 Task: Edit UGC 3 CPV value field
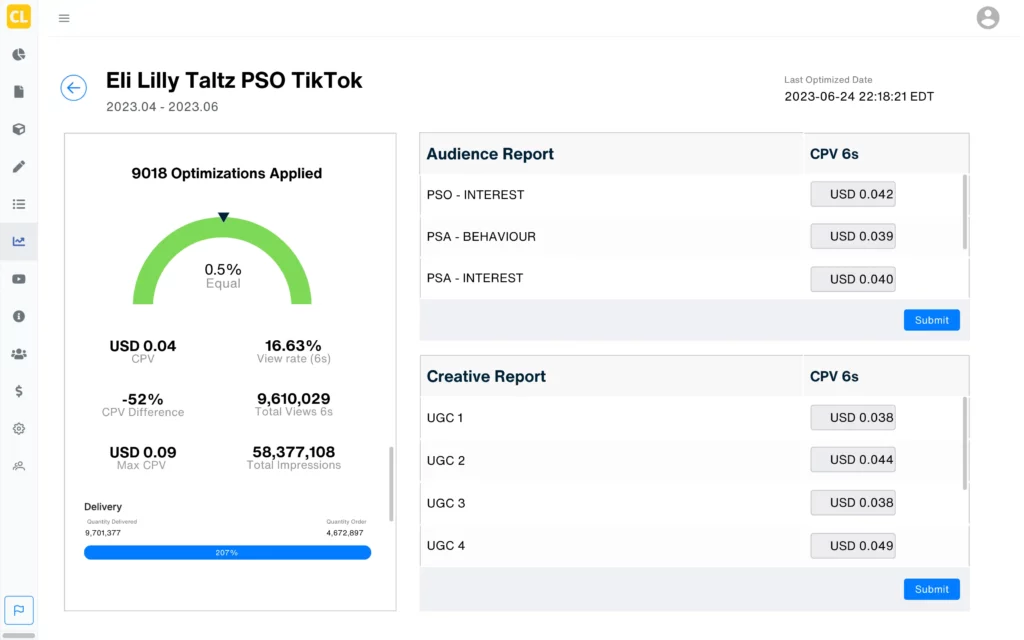pos(853,503)
